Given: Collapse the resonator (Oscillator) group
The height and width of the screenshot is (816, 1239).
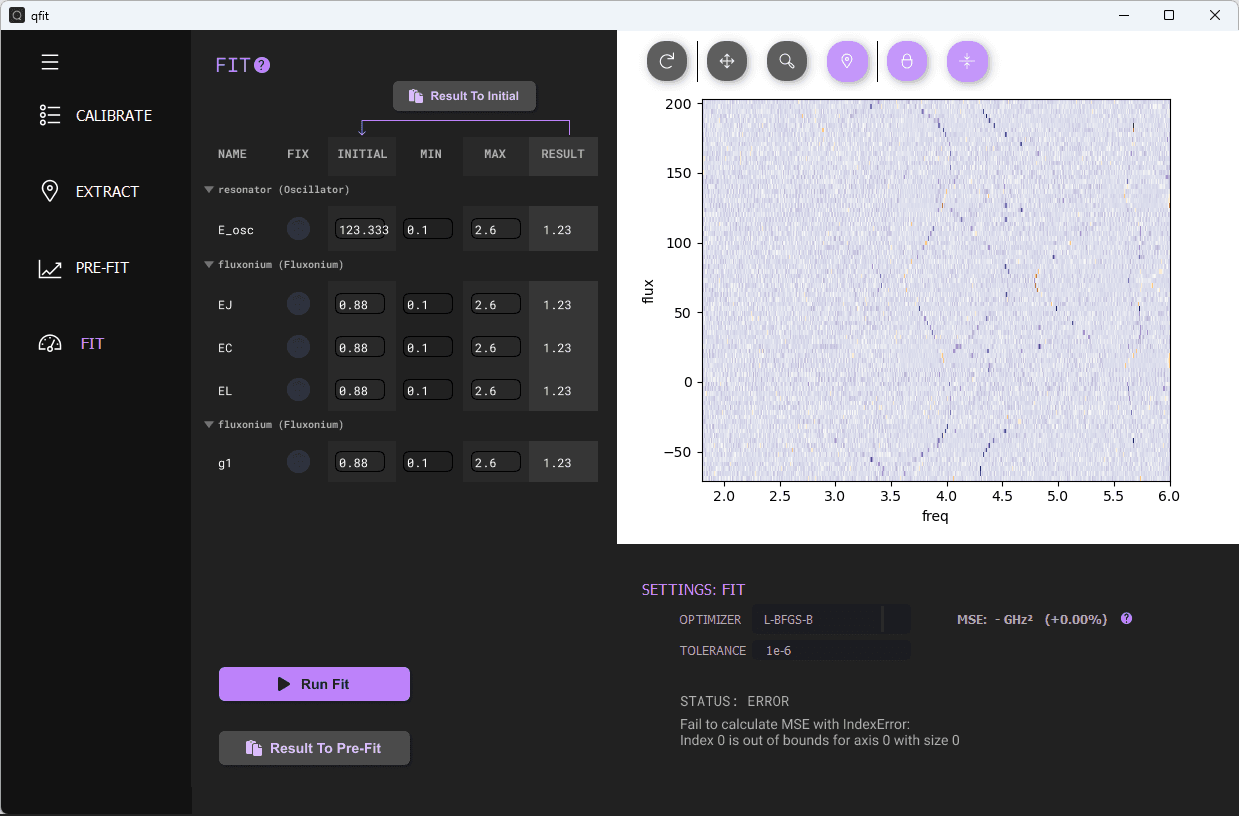Looking at the screenshot, I should pos(209,189).
